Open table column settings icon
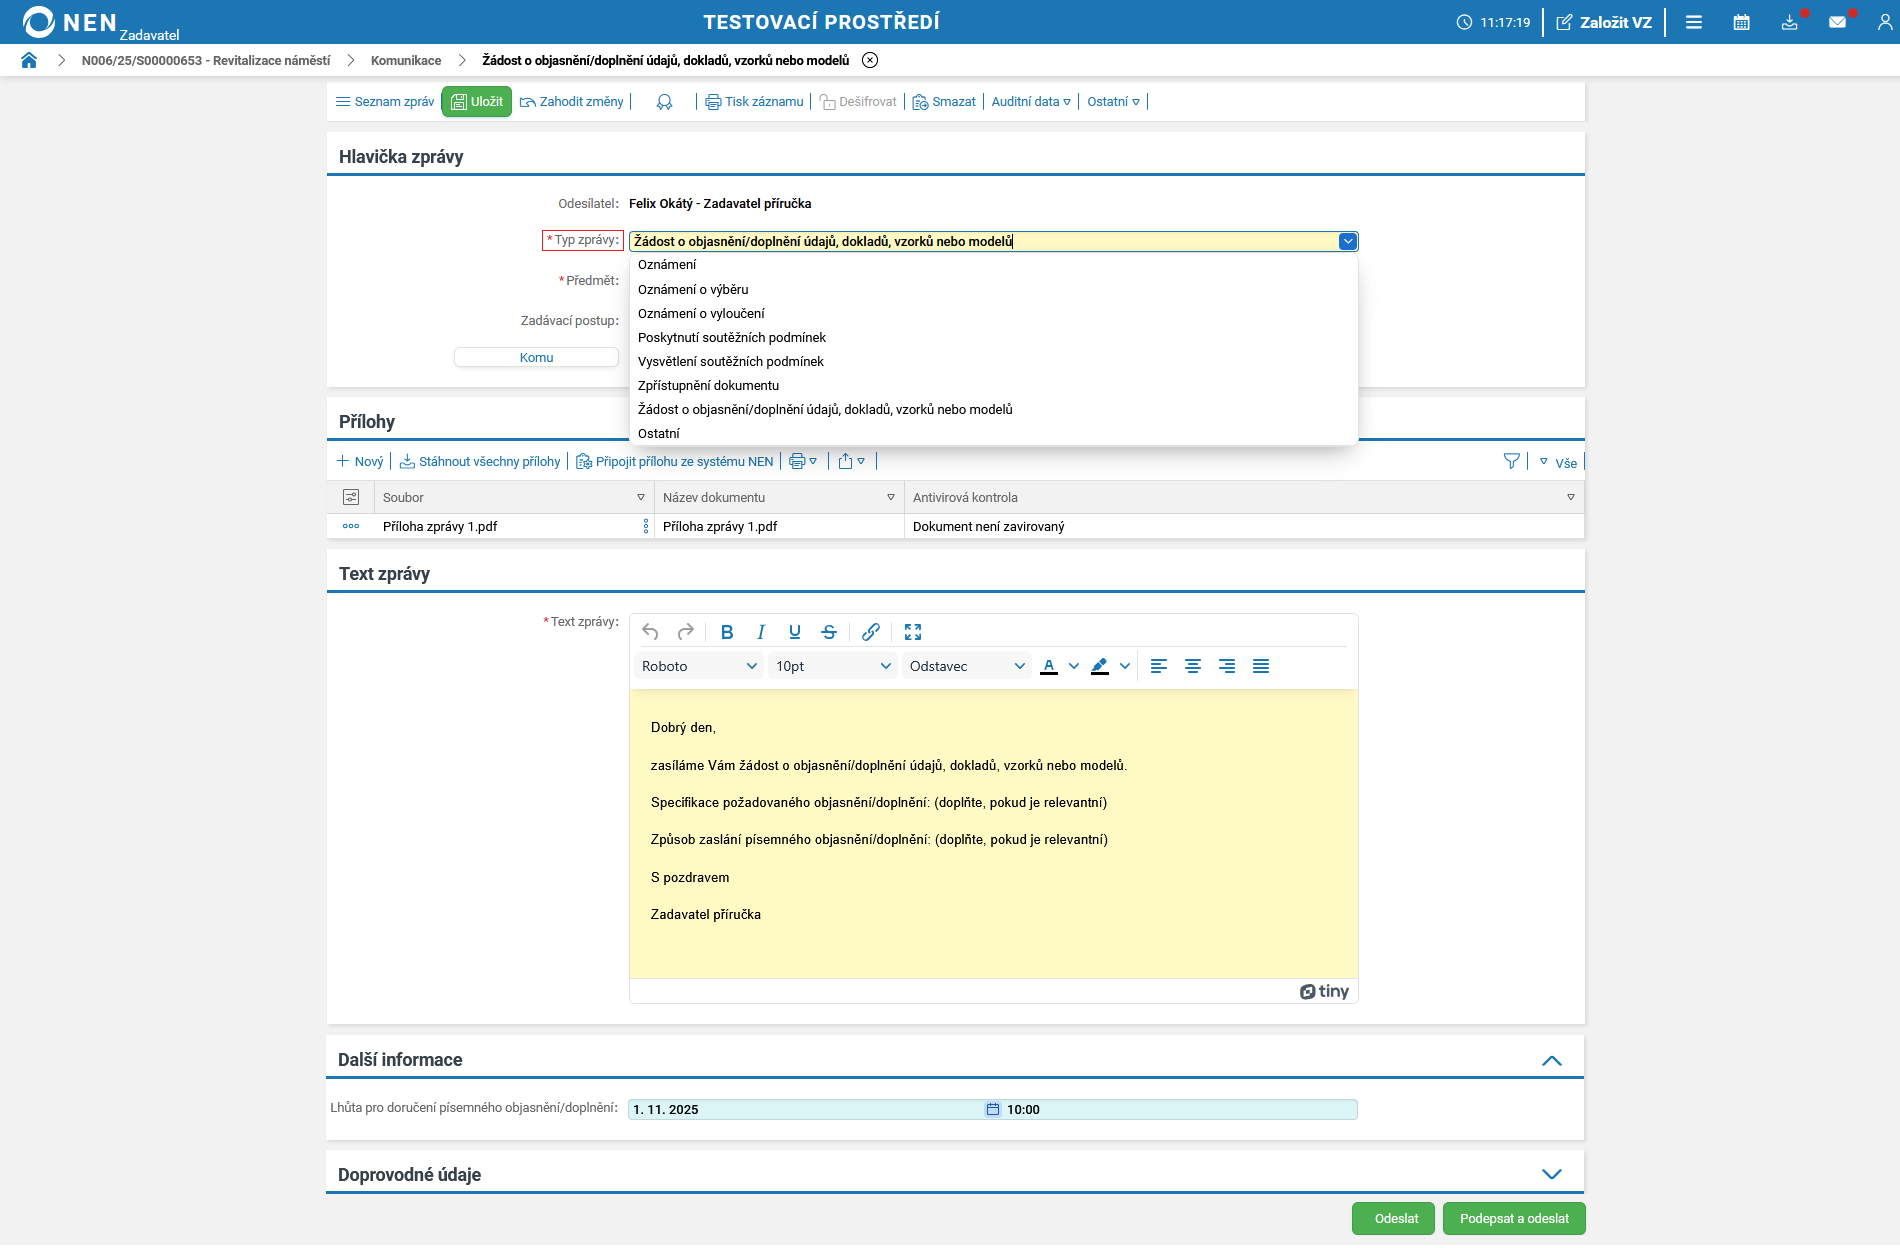The height and width of the screenshot is (1248, 1900). pyautogui.click(x=351, y=498)
